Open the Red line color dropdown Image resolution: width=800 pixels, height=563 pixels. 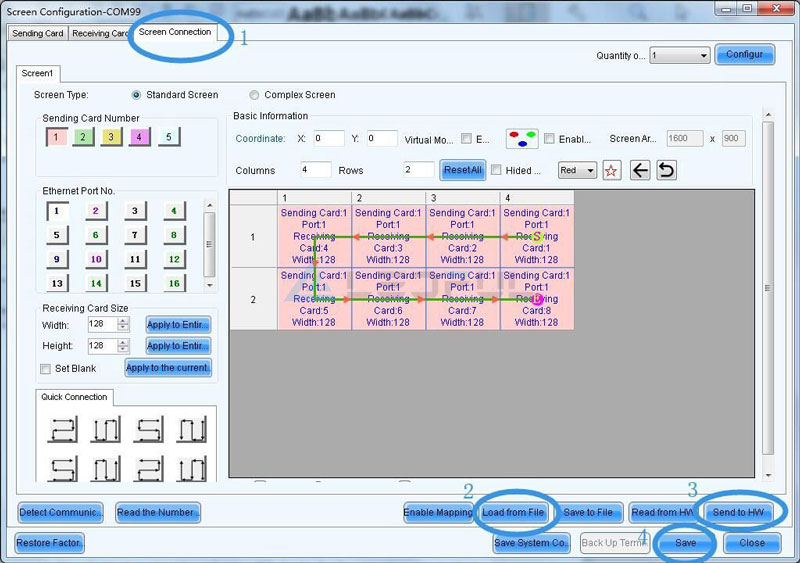[577, 171]
